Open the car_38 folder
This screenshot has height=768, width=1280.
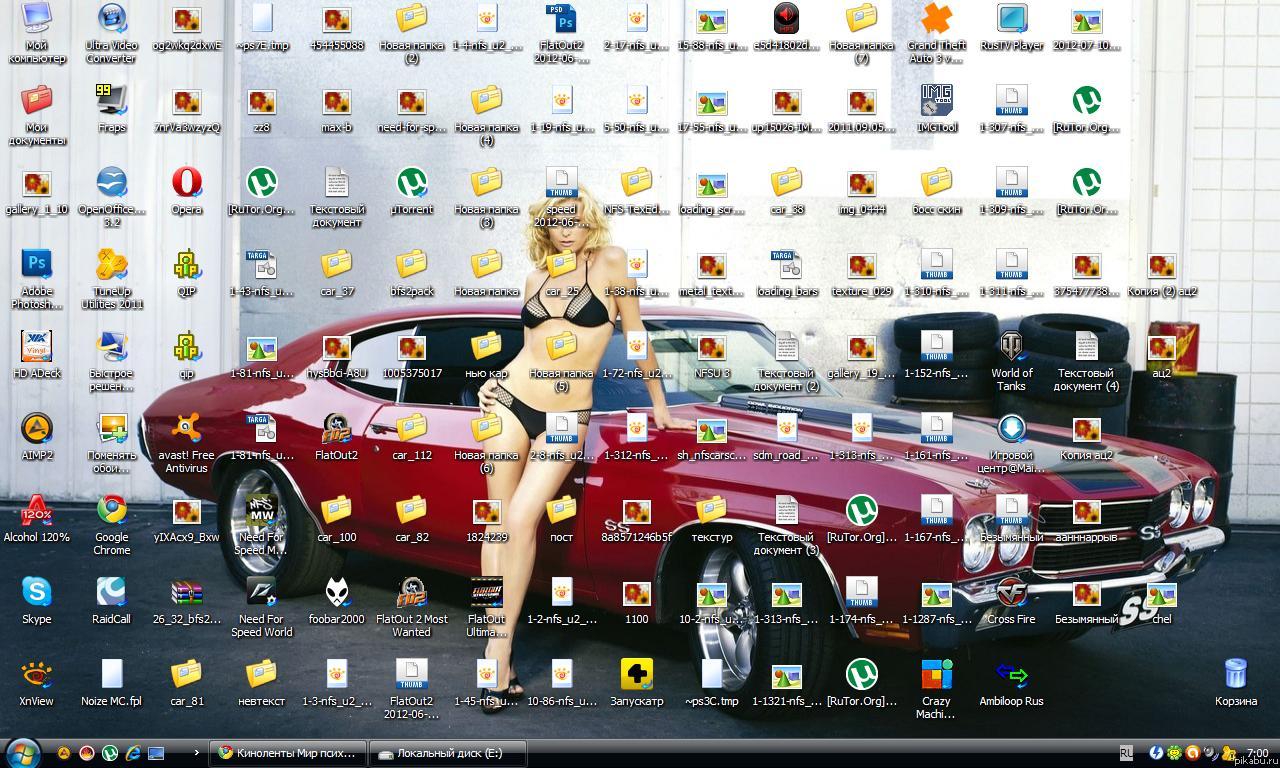click(x=787, y=190)
